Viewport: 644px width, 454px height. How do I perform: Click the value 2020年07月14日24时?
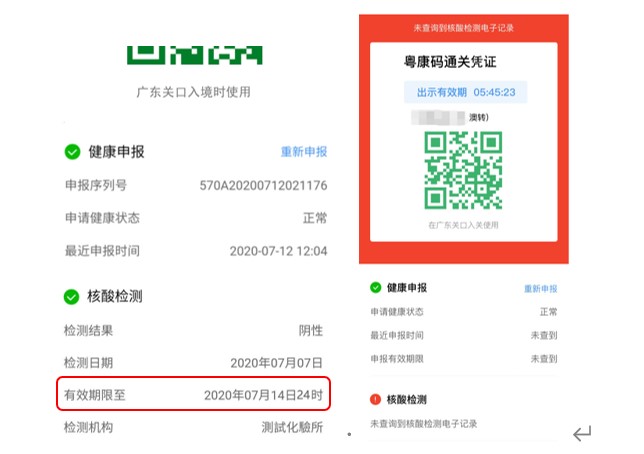click(263, 395)
